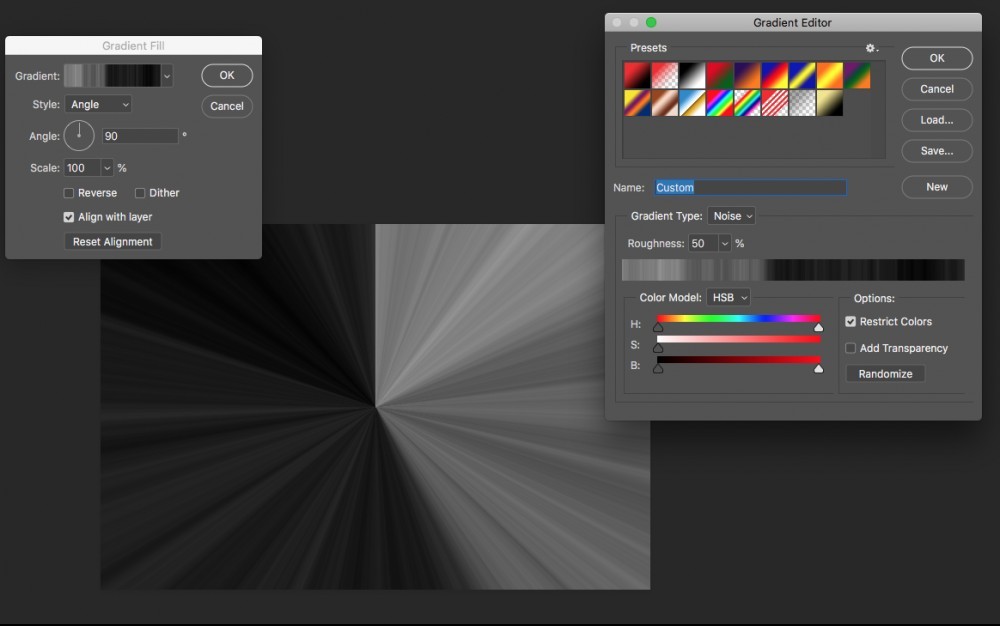This screenshot has height=626, width=1000.
Task: Select the Spectrum rainbow gradient preset
Action: [x=719, y=103]
